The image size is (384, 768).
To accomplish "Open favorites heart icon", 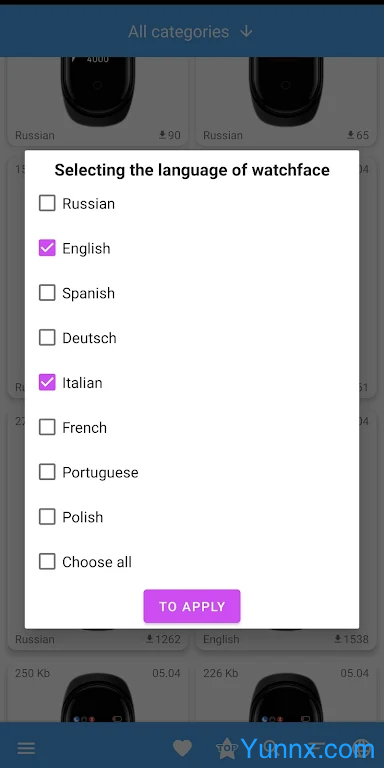I will coord(182,748).
